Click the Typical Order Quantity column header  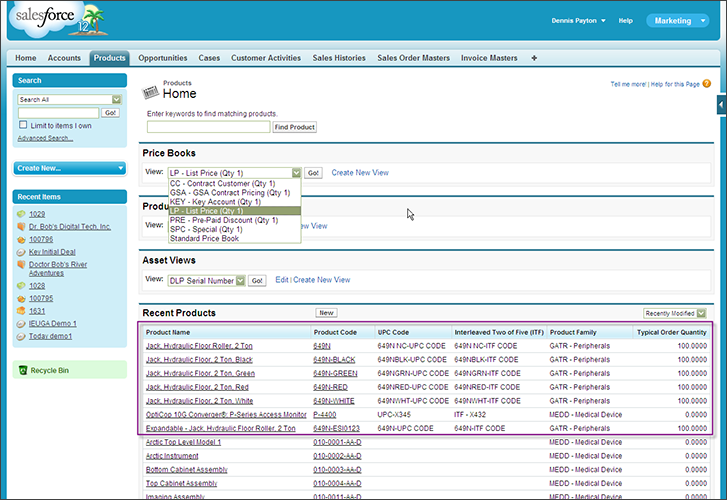point(671,332)
